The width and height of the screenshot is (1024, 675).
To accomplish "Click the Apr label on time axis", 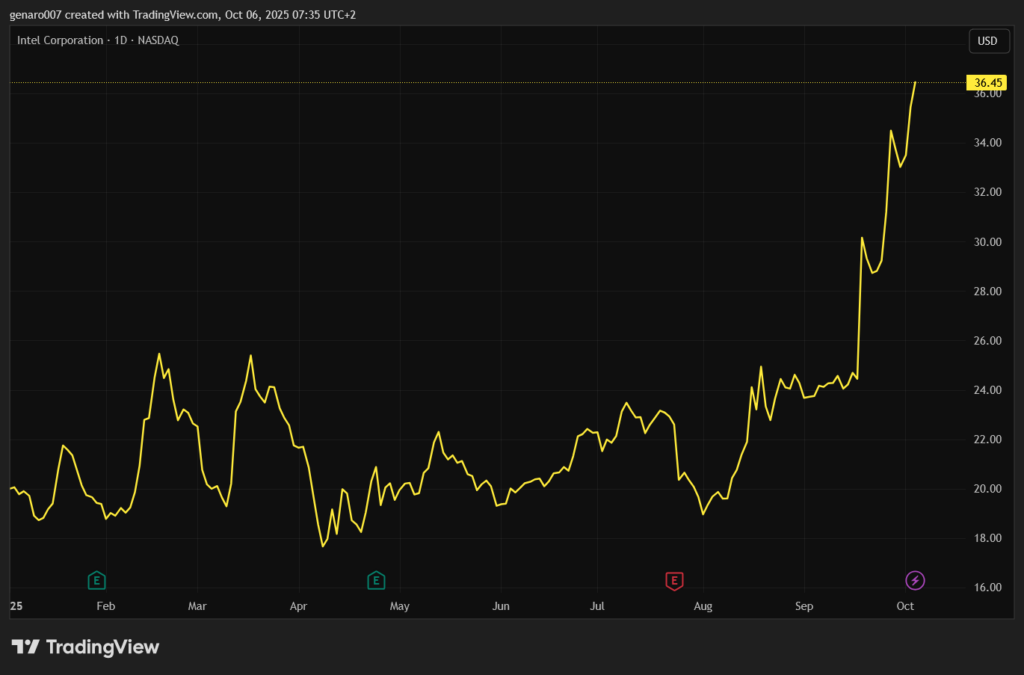I will click(298, 606).
